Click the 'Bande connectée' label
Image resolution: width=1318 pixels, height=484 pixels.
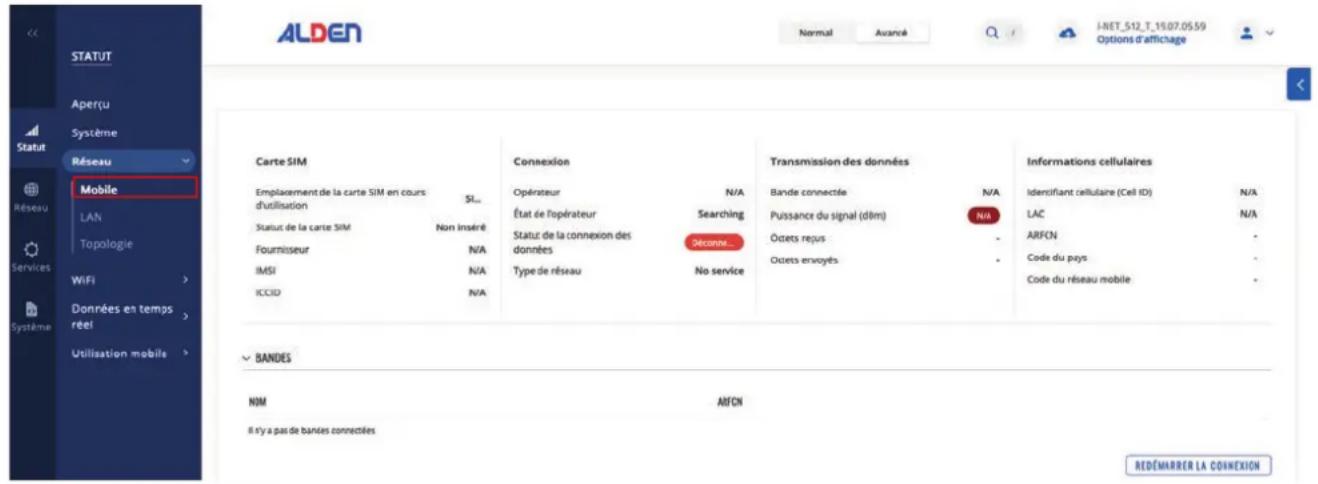click(x=809, y=191)
